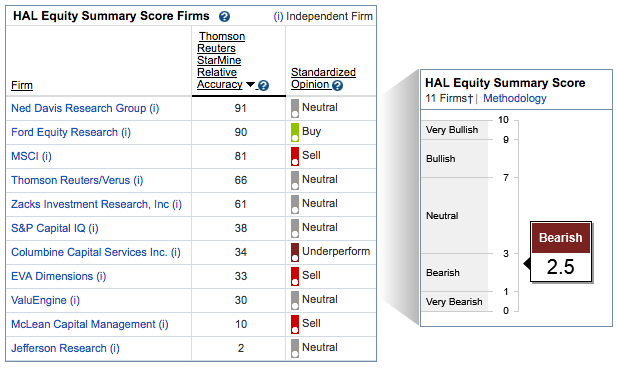This screenshot has width=617, height=369.
Task: Open Columbine Capital Services Inc. link
Action: tap(96, 252)
